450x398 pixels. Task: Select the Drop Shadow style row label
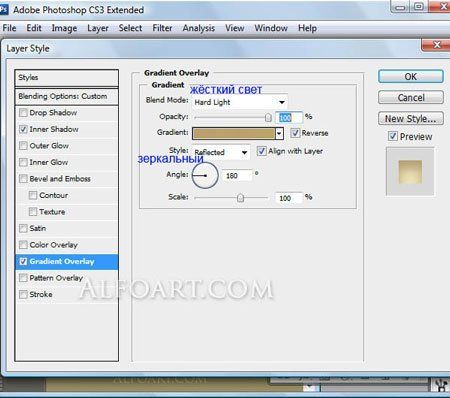[x=53, y=113]
